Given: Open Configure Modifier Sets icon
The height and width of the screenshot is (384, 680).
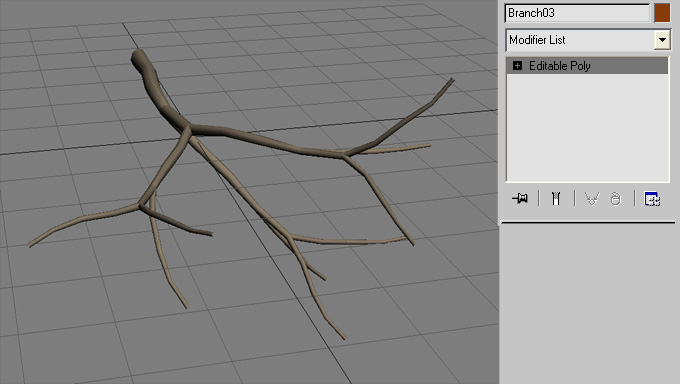Looking at the screenshot, I should tap(652, 199).
